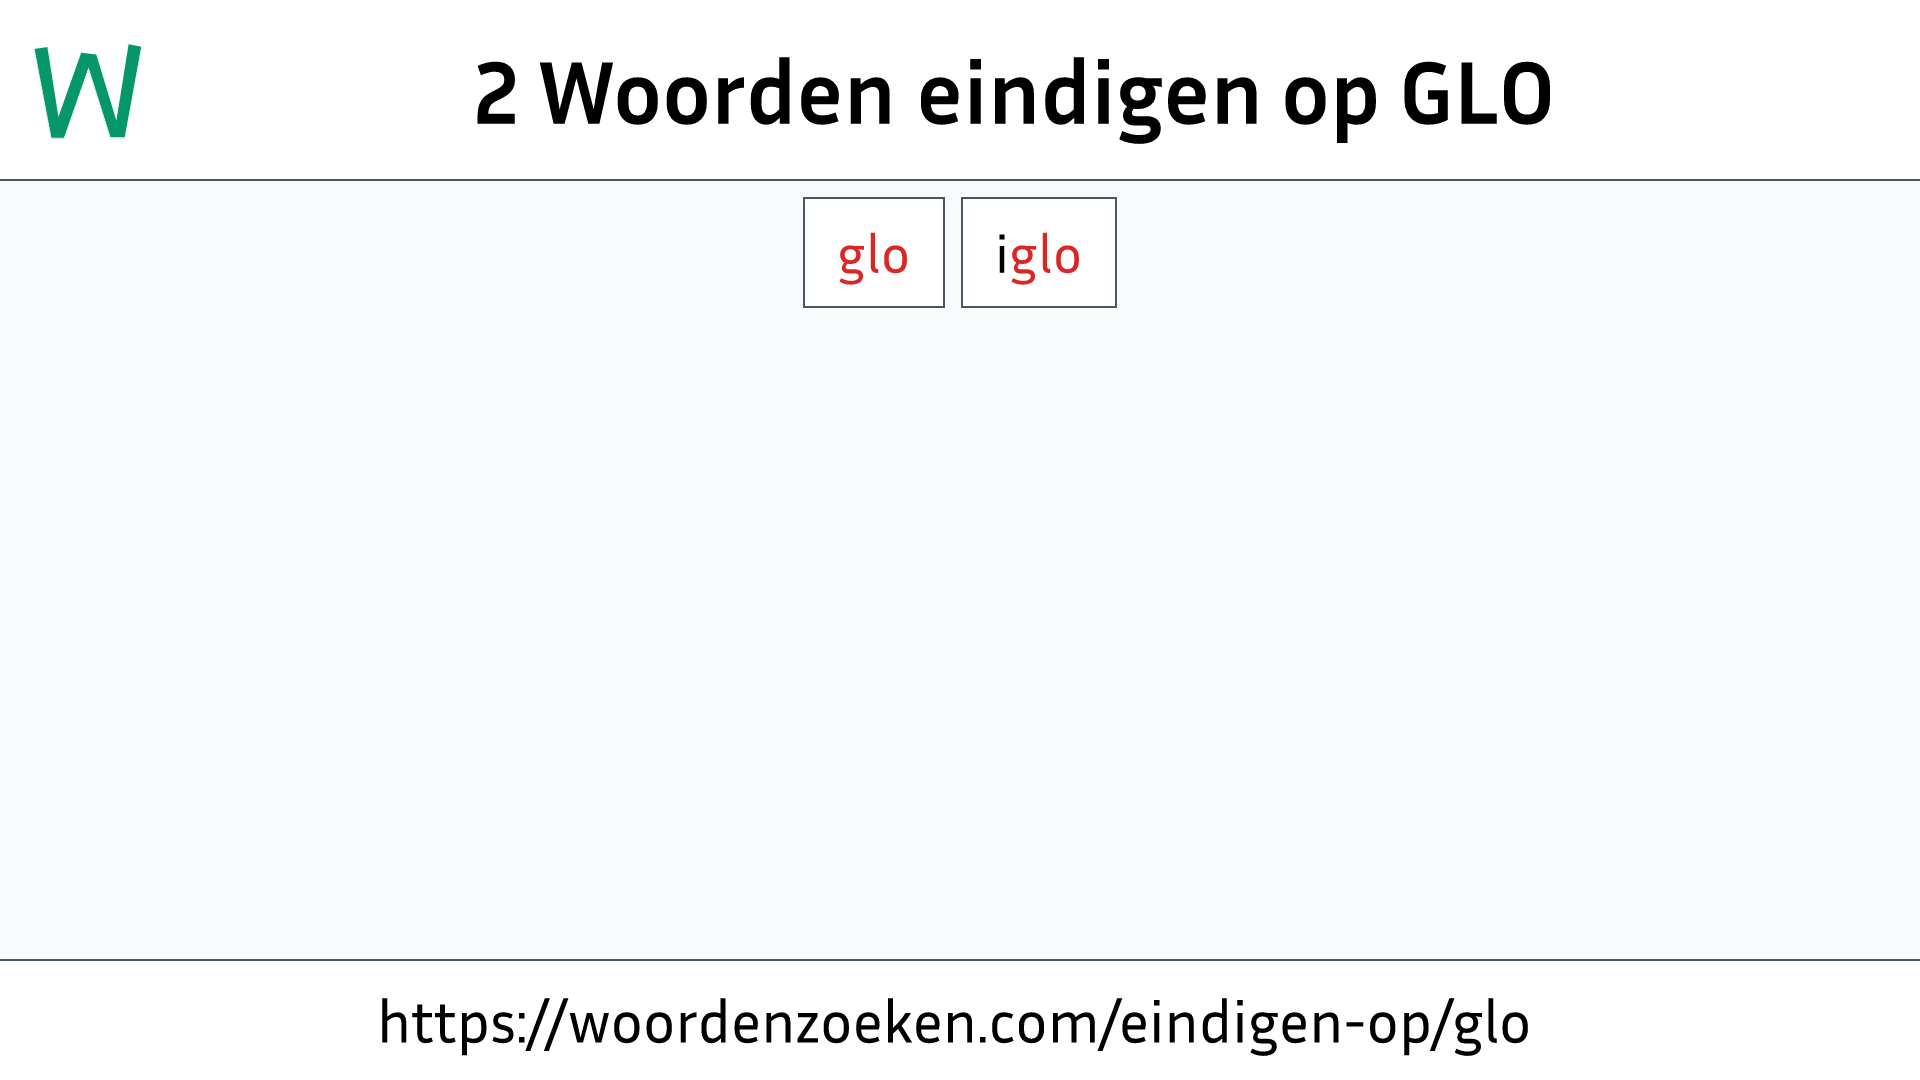Select the 'glo' result tile

[x=873, y=252]
